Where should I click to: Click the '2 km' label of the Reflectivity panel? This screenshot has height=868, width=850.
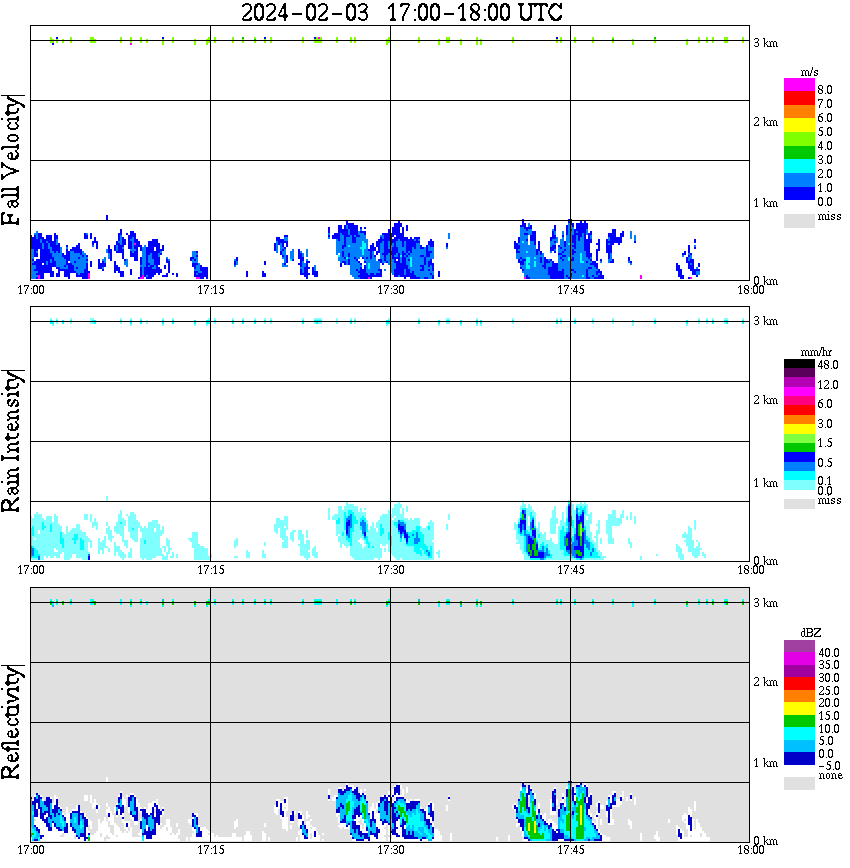(765, 682)
